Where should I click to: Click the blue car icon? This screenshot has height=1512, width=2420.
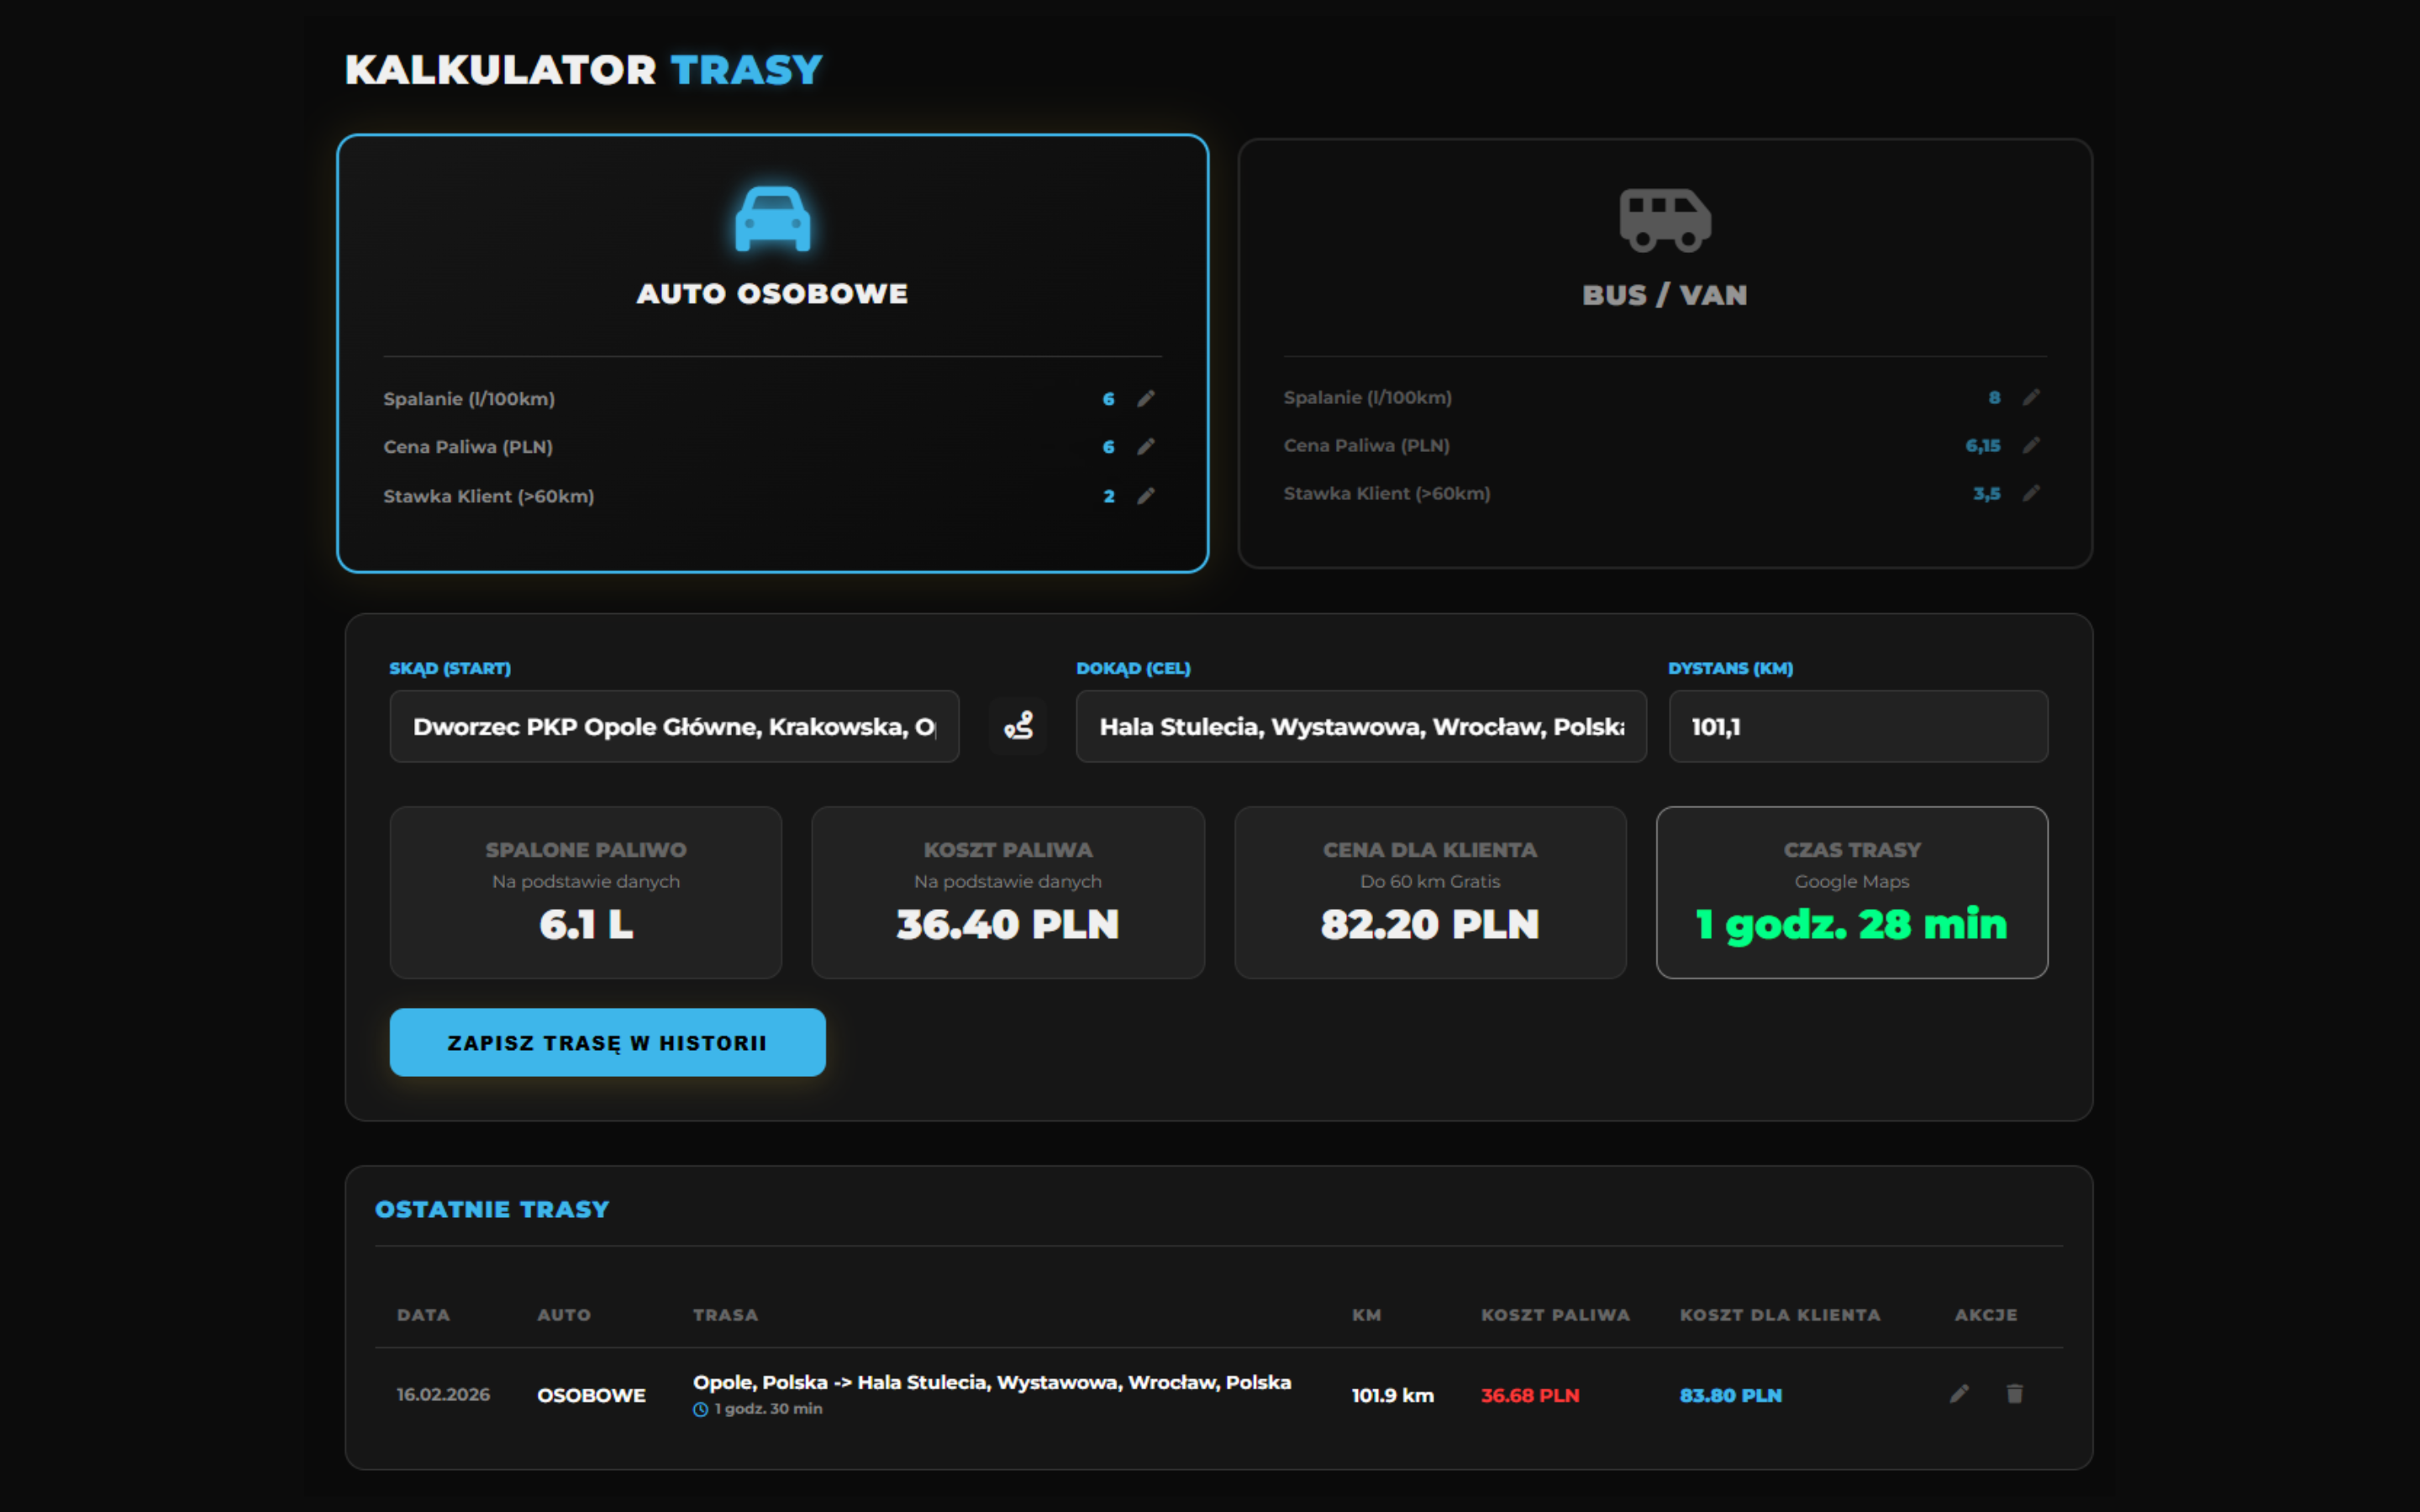tap(772, 219)
